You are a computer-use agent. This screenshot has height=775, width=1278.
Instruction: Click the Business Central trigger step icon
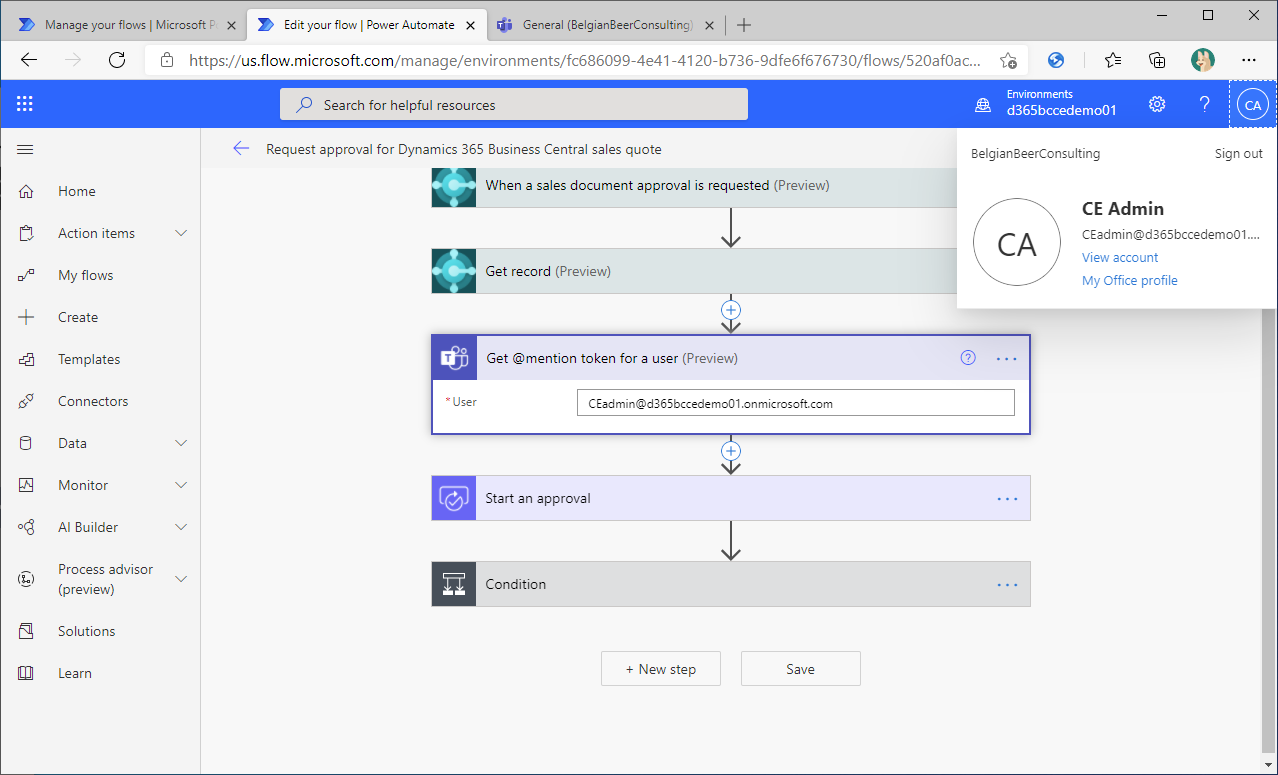(x=454, y=185)
